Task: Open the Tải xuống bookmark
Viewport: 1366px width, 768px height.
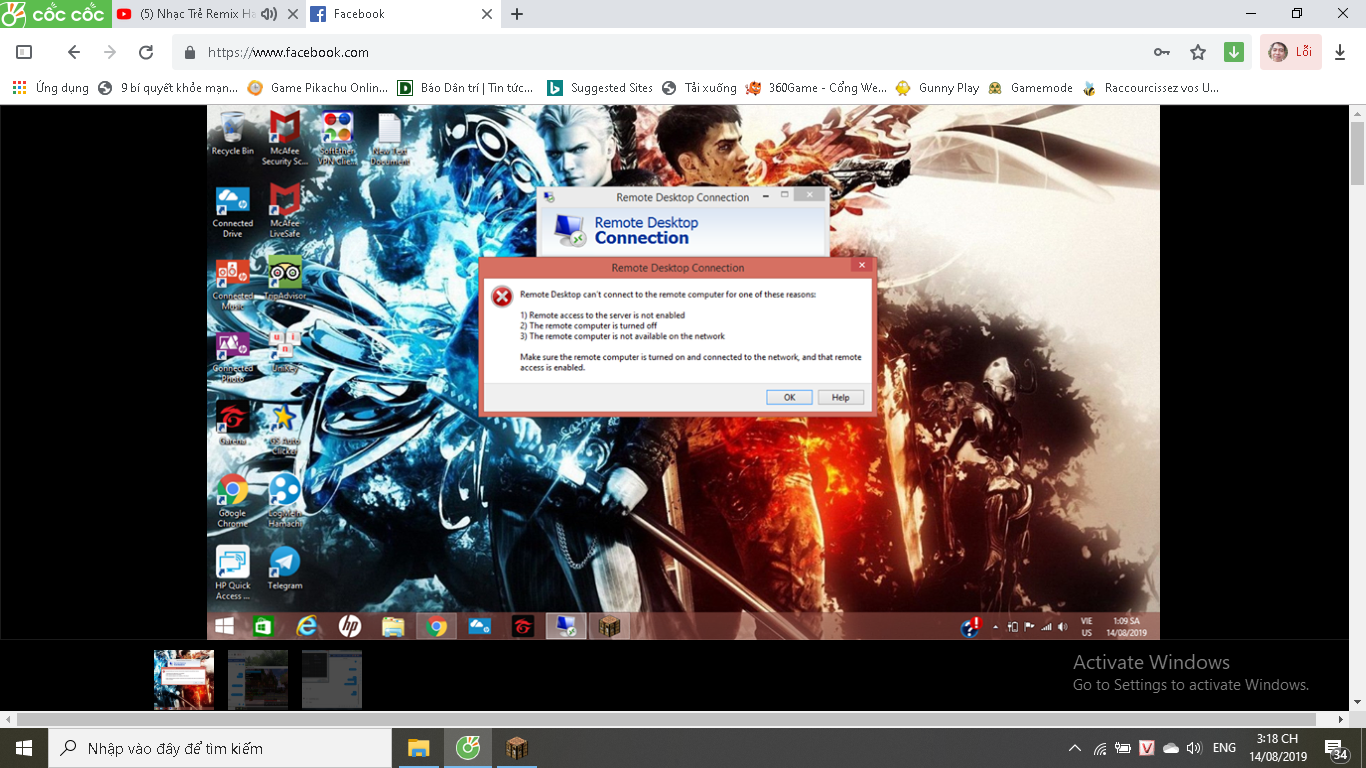Action: point(699,88)
